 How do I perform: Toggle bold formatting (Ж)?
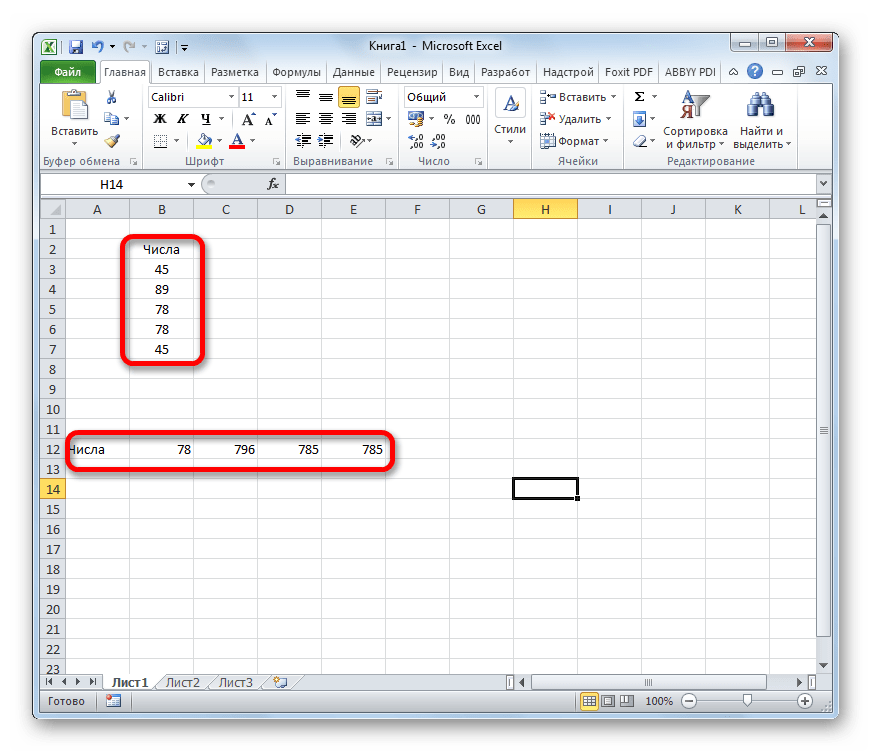(159, 119)
